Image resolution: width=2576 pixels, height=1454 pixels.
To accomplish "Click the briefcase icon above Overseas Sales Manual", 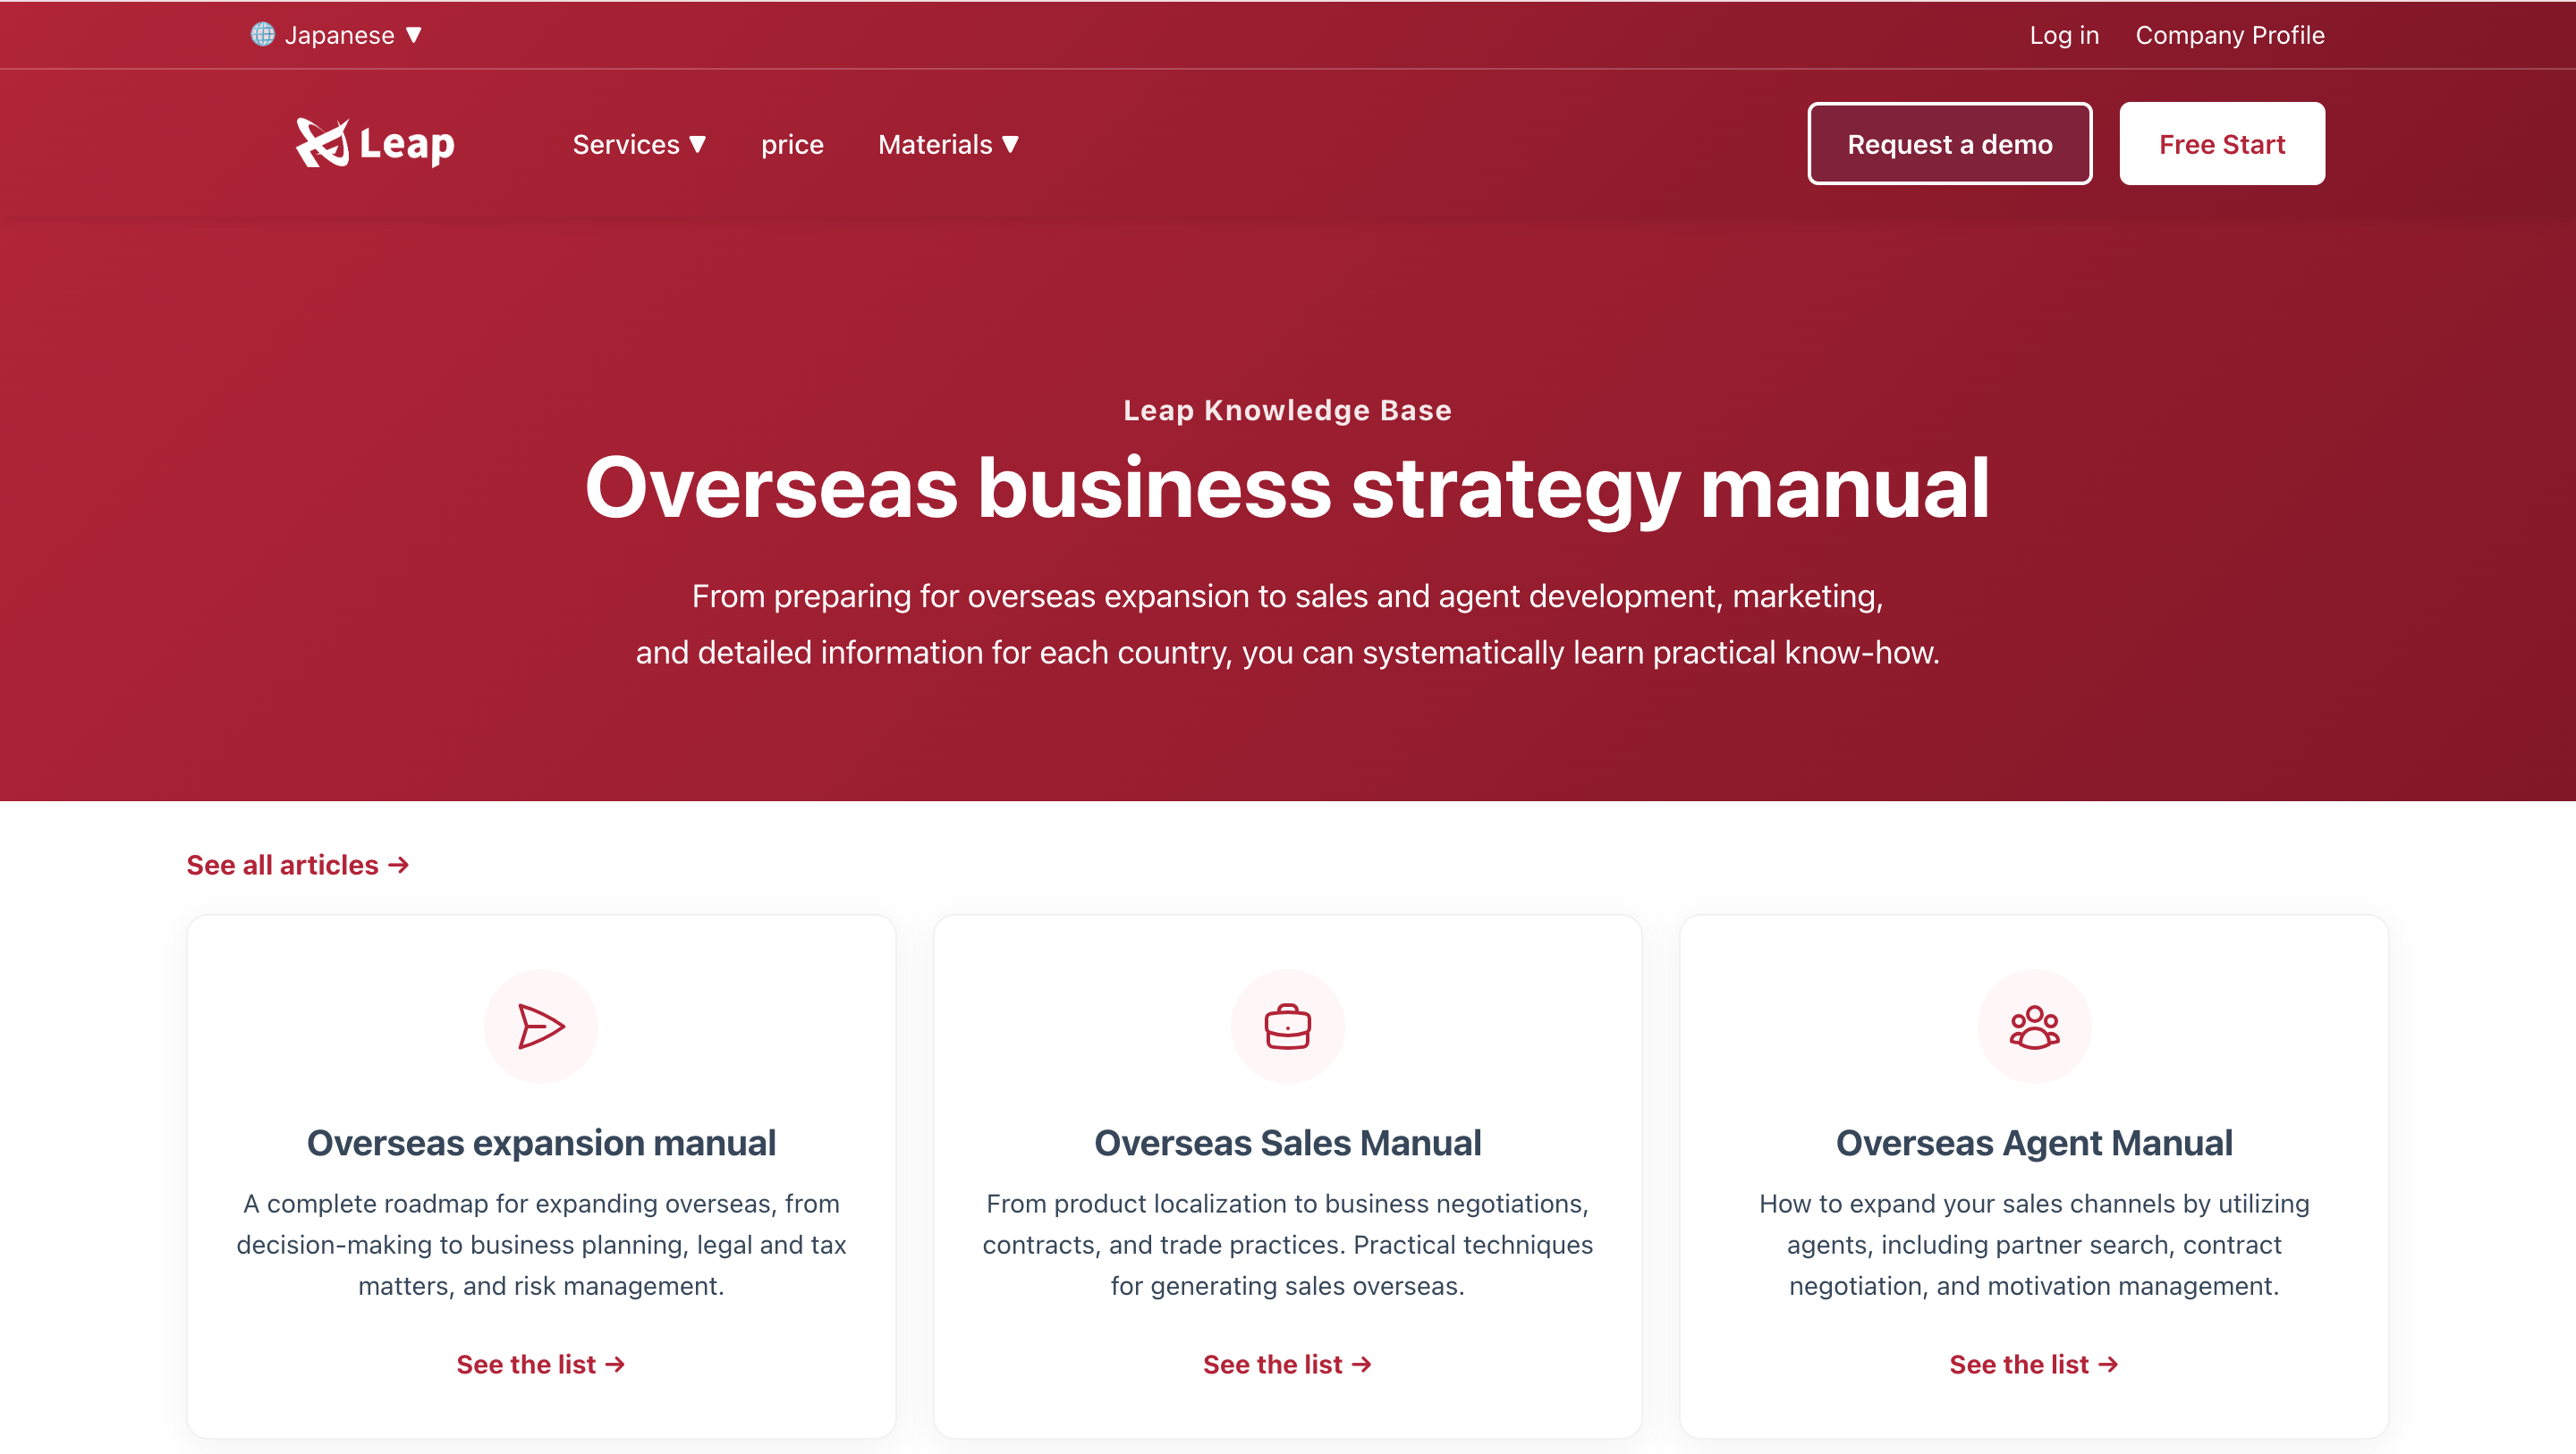I will pos(1287,1025).
